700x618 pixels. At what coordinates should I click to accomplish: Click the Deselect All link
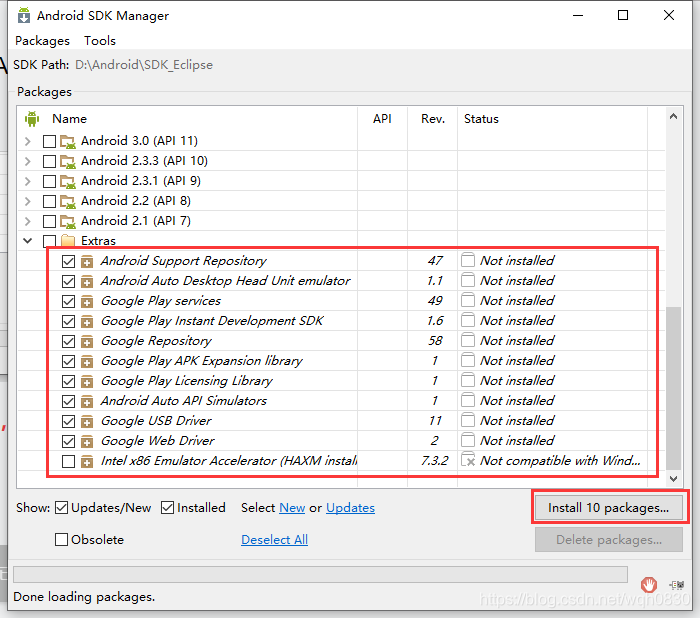pos(275,539)
